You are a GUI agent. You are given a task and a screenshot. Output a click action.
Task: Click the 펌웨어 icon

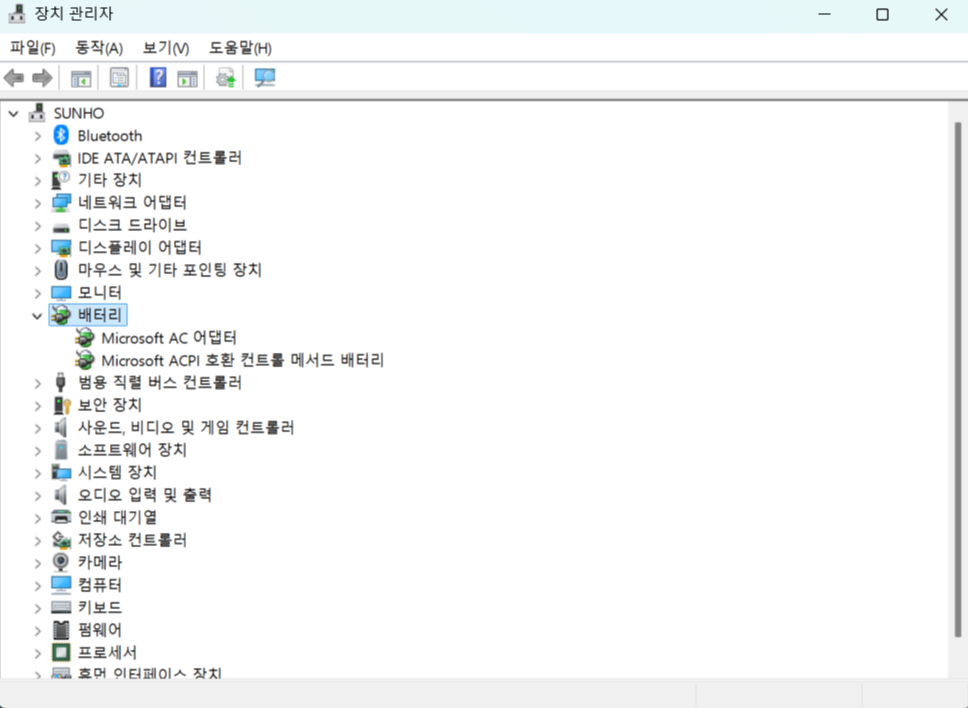point(60,630)
